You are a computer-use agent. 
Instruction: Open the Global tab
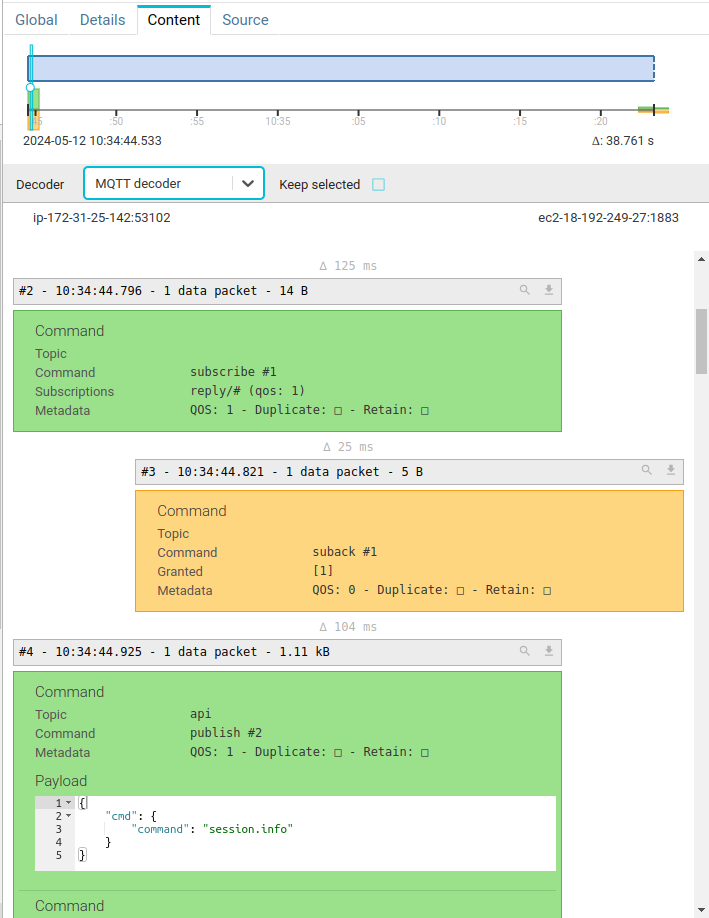click(x=36, y=20)
